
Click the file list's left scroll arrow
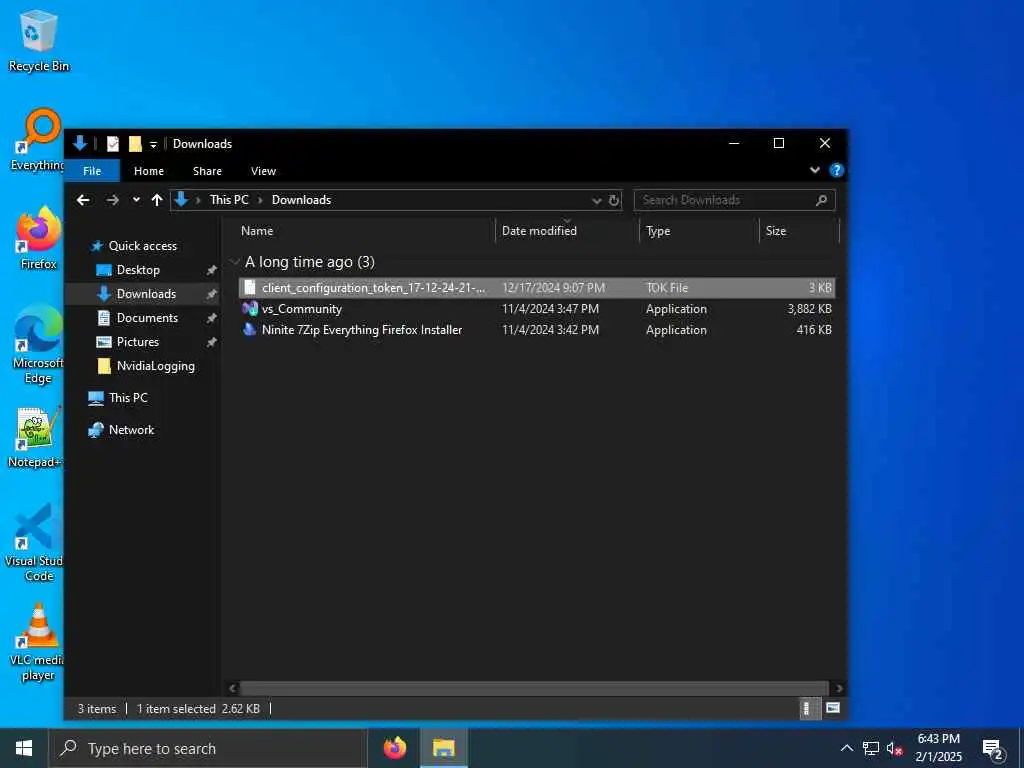232,688
